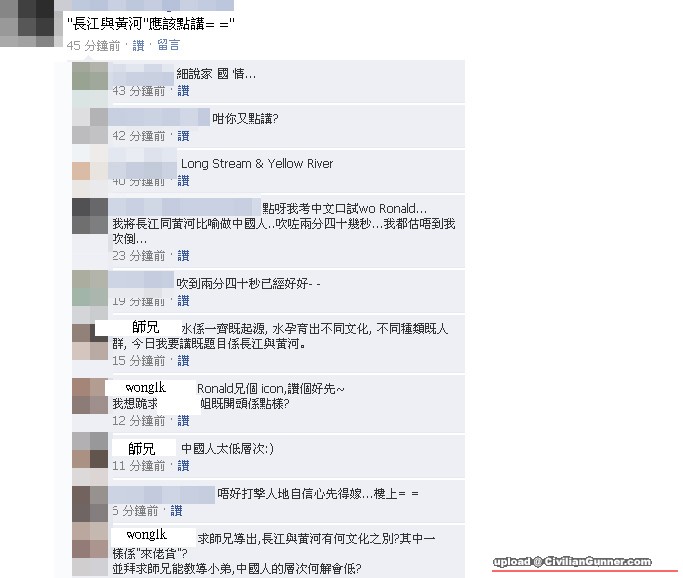
Task: Click 留言 to comment on the post
Action: tap(168, 45)
